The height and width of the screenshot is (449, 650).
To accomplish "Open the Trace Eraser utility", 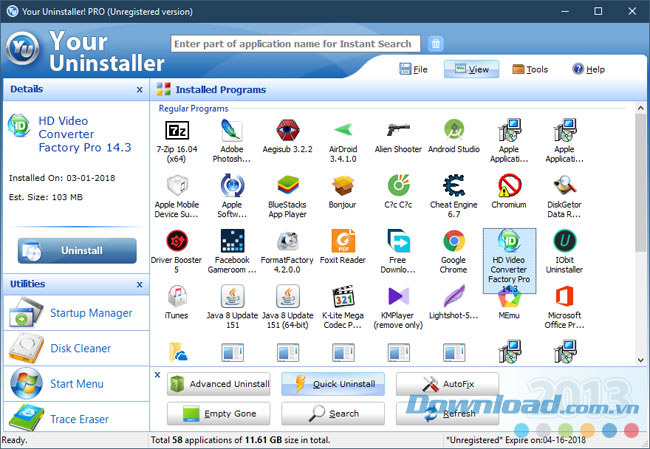I will tap(76, 418).
